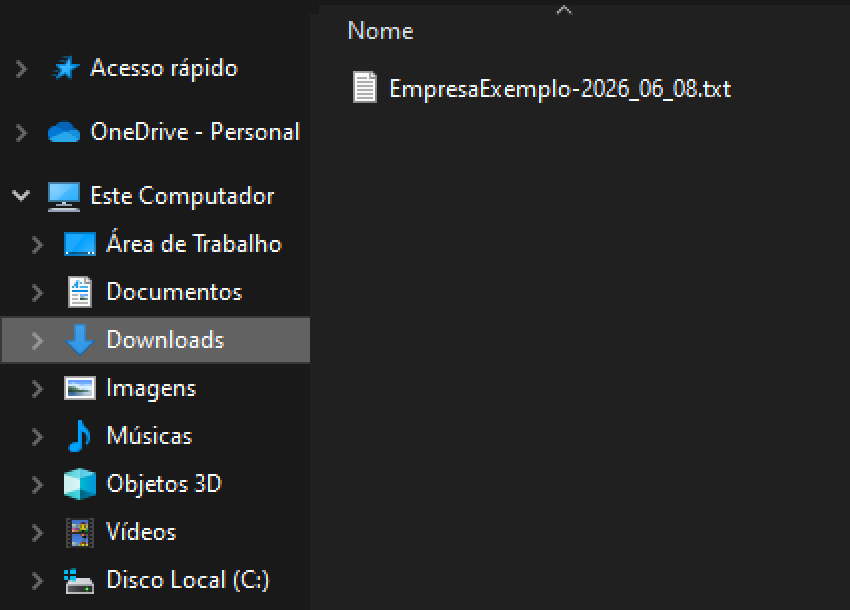Sort files by the Nome column header
The width and height of the screenshot is (850, 610).
380,31
